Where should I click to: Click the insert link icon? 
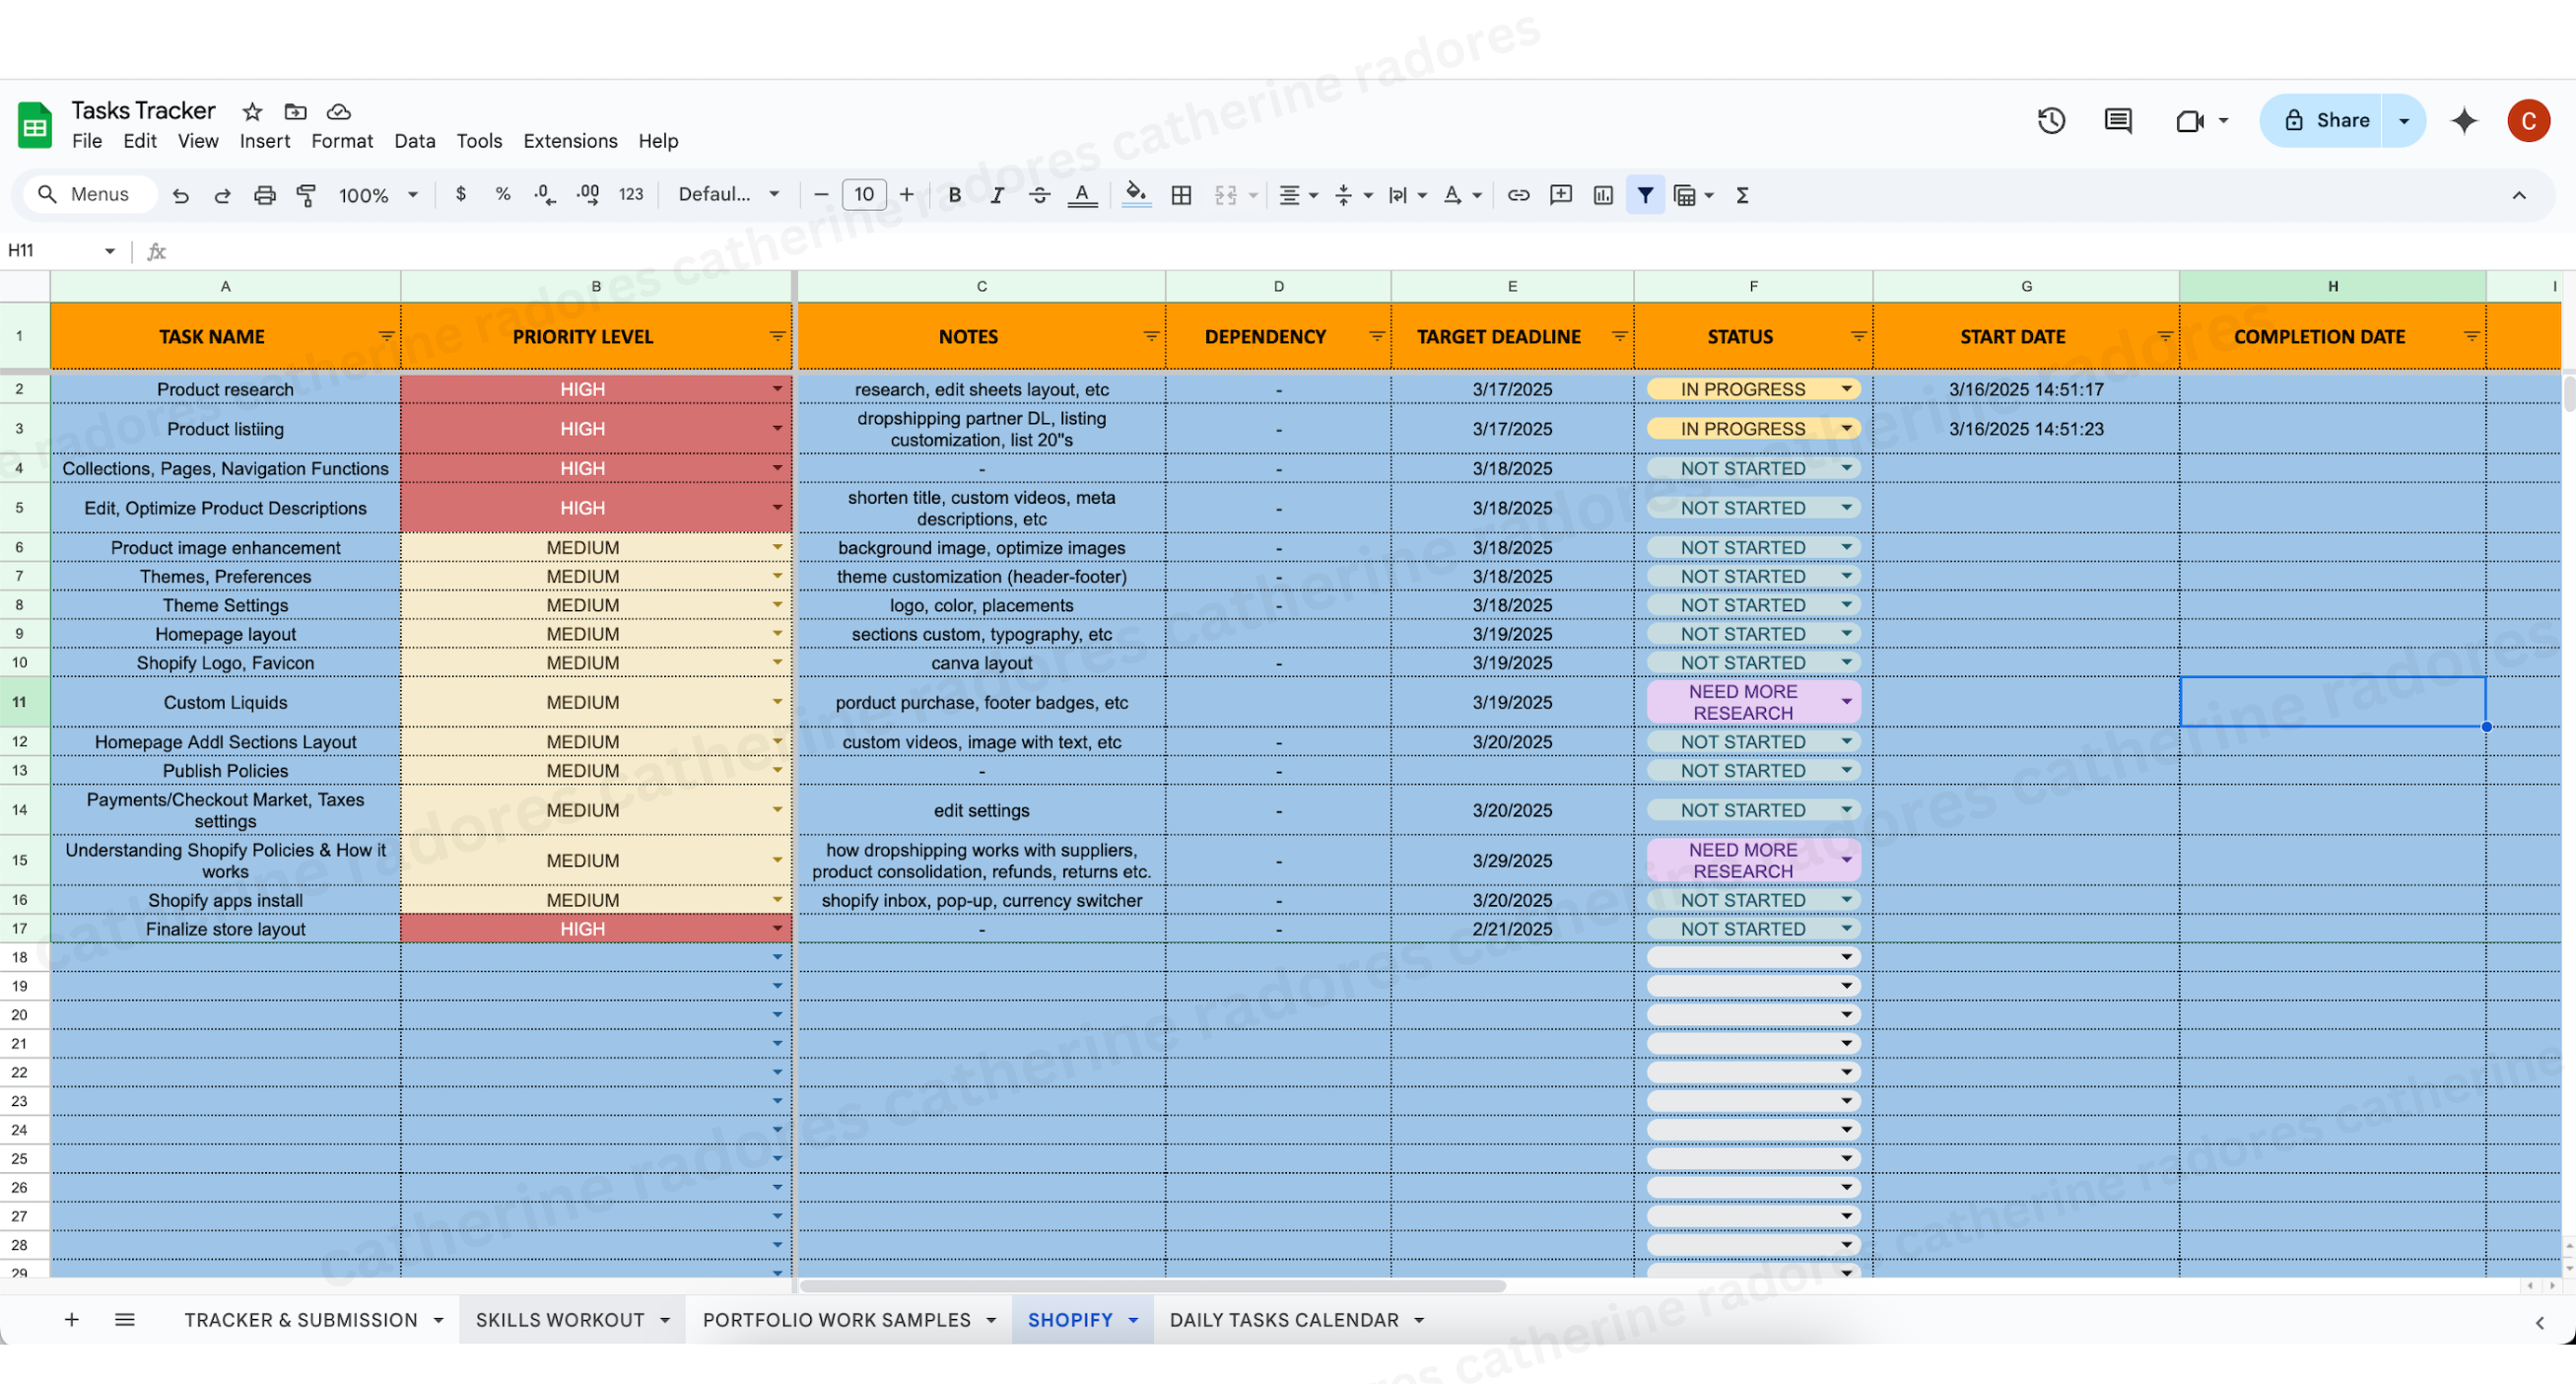pyautogui.click(x=1518, y=195)
